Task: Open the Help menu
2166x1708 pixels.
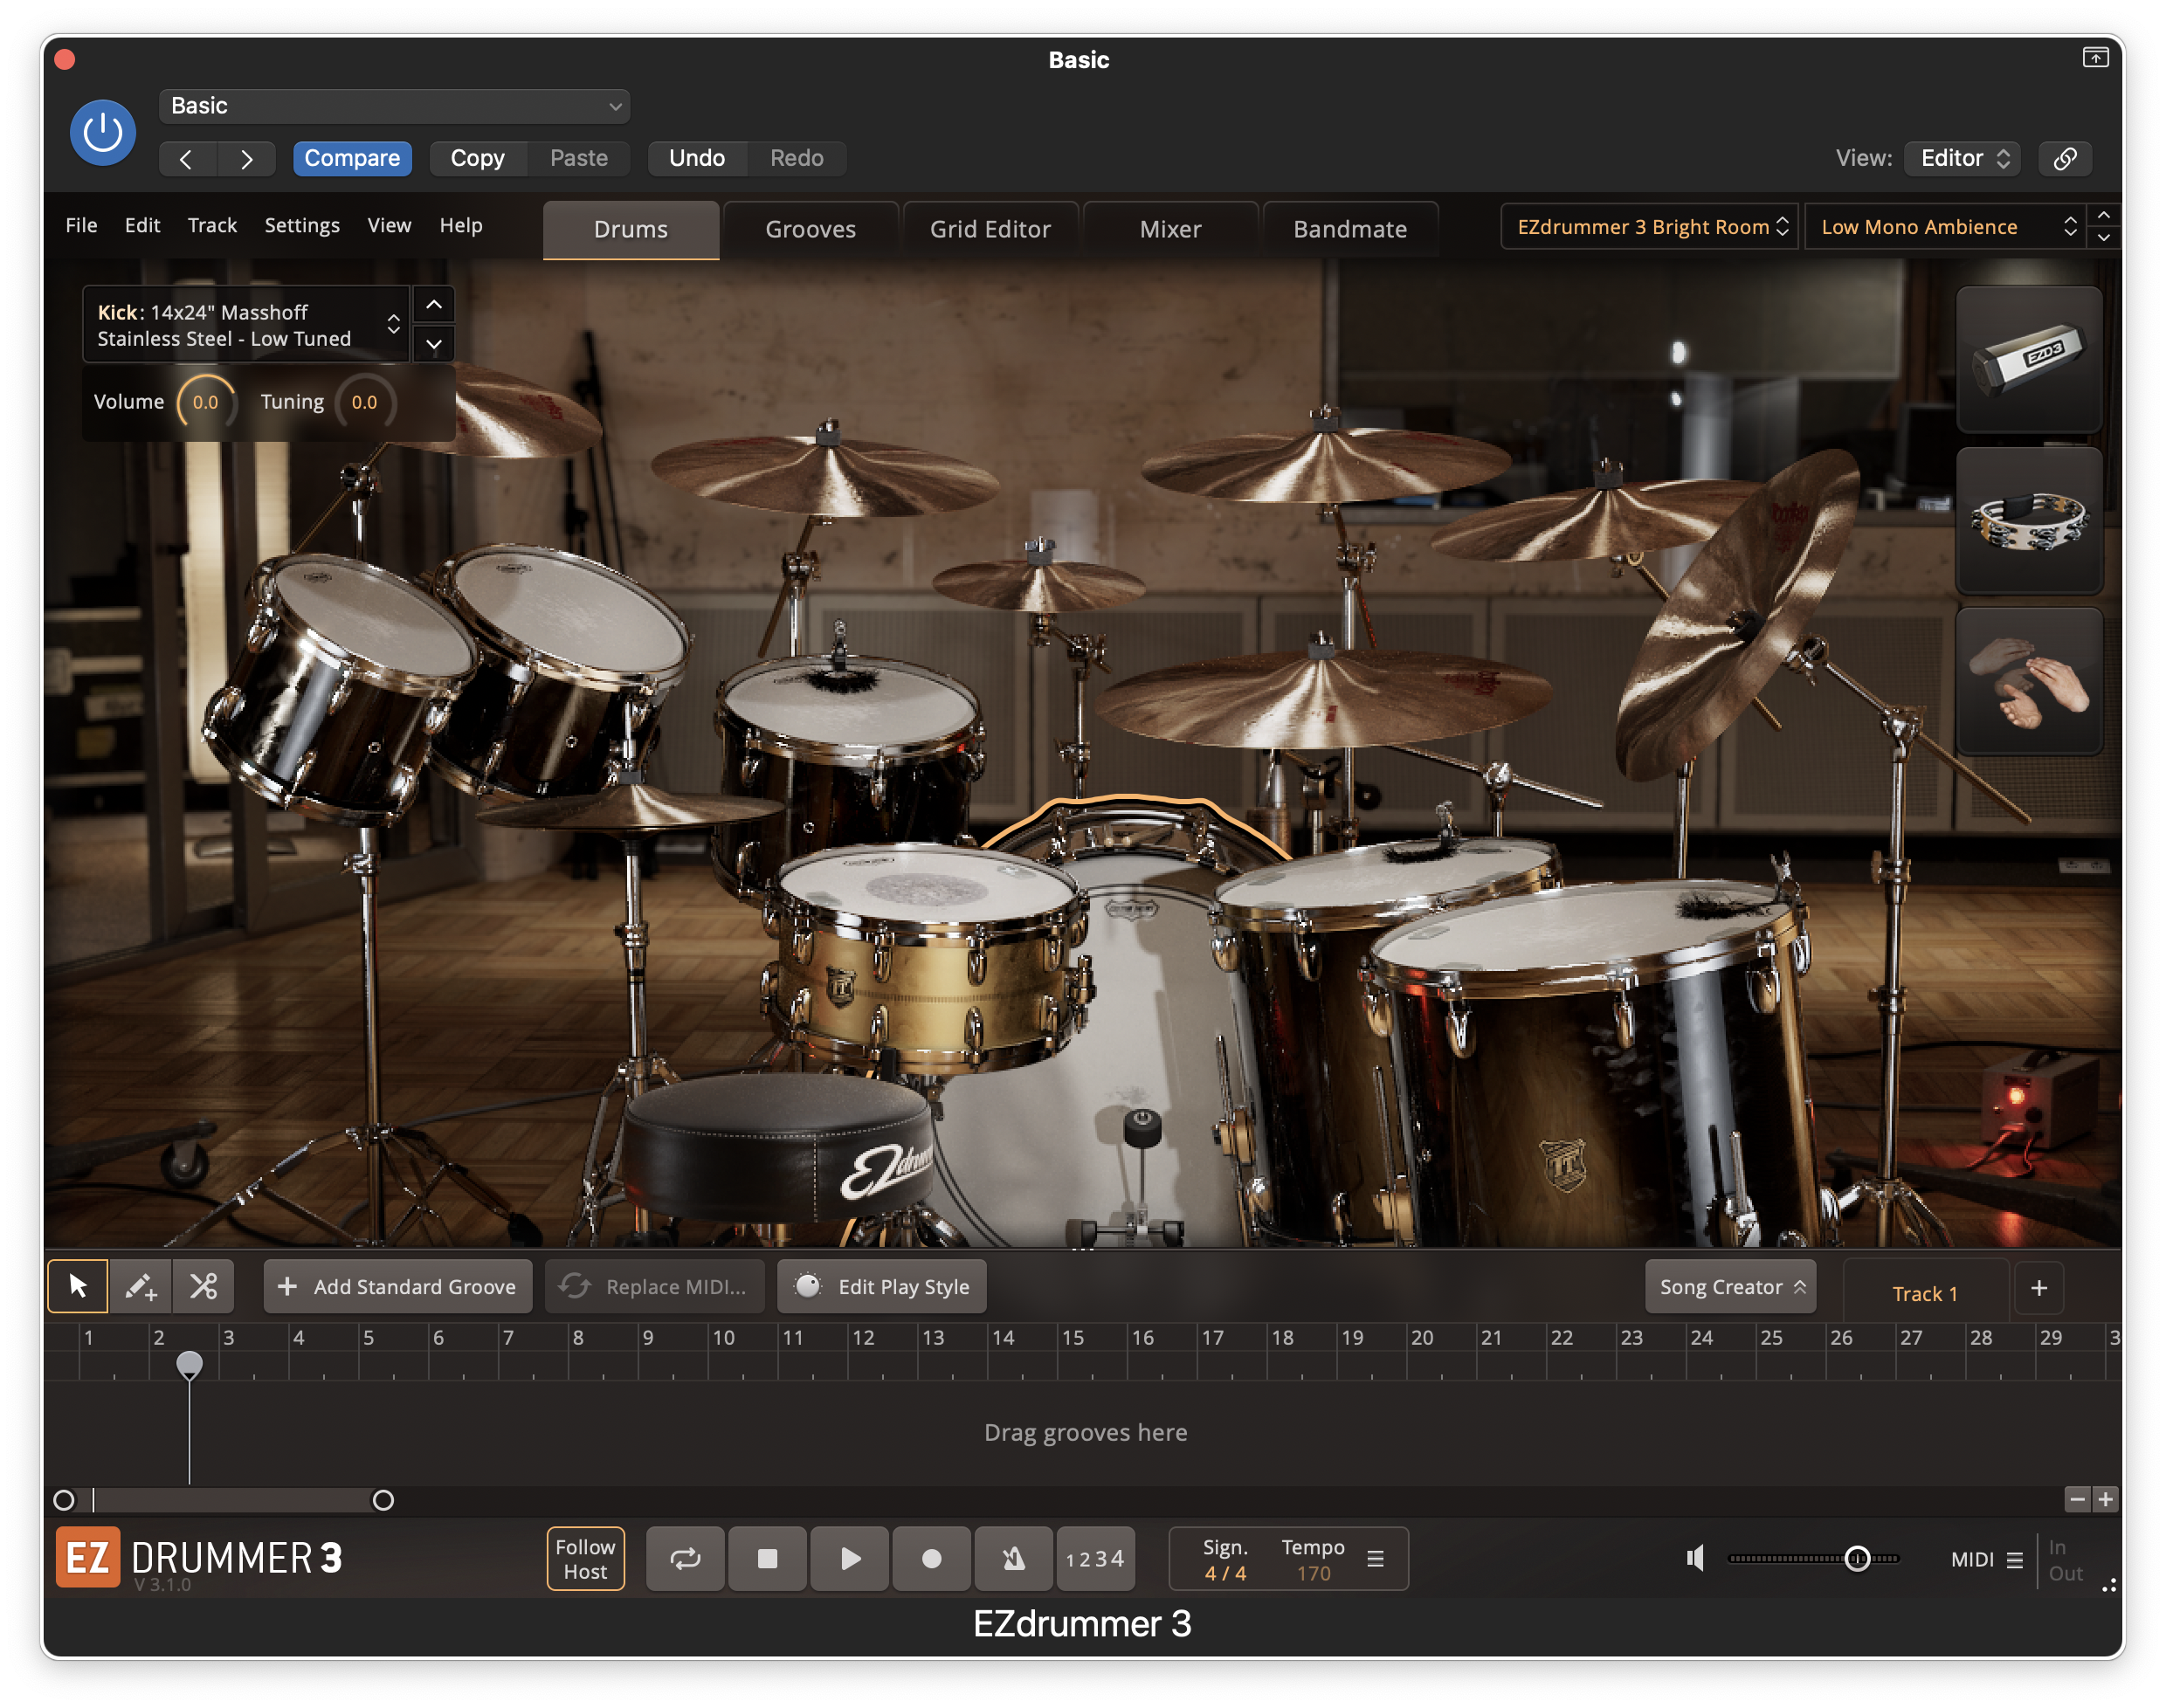Action: coord(461,225)
